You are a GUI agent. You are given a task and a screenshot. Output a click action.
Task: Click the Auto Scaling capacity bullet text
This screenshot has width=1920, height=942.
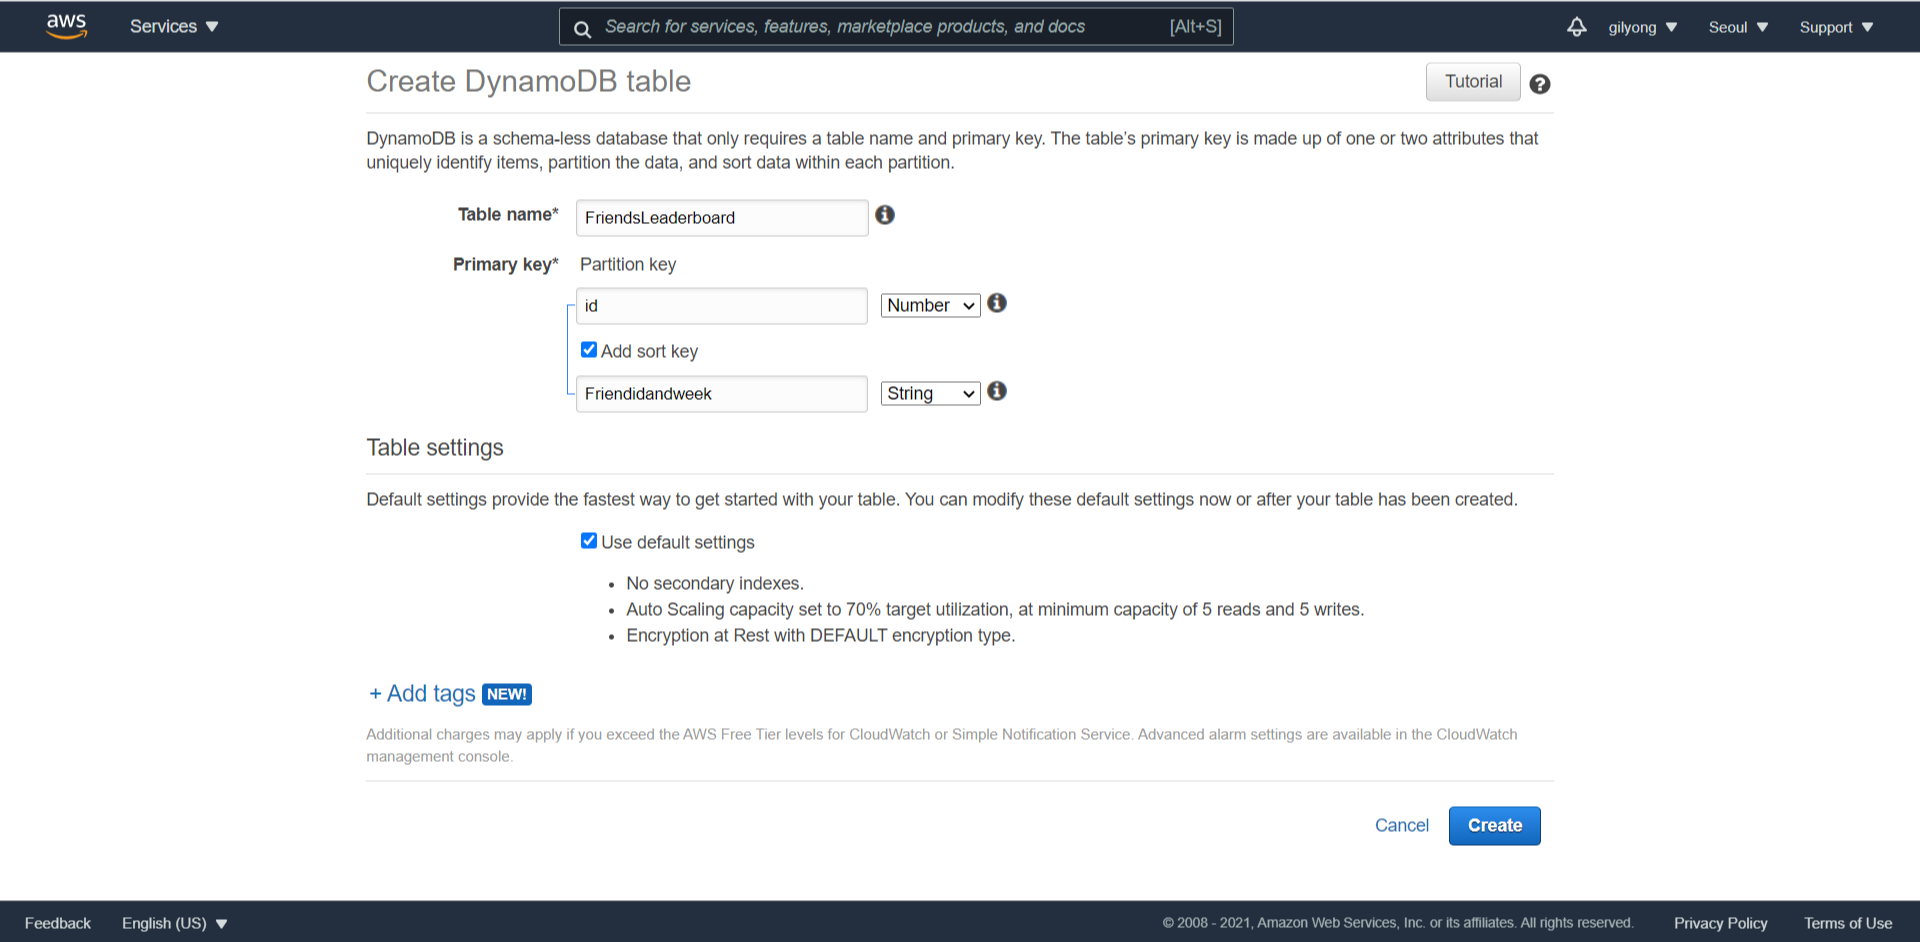pos(995,609)
